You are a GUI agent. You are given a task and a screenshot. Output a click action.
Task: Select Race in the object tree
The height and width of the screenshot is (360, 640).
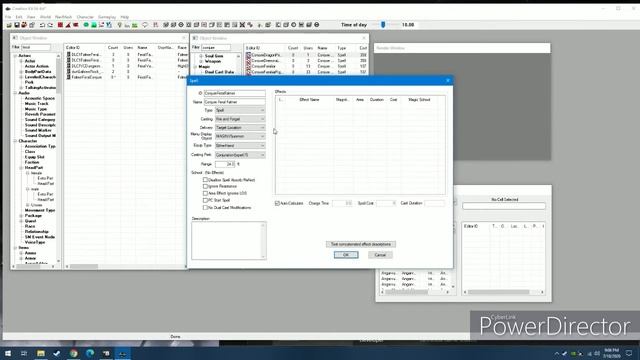pyautogui.click(x=30, y=226)
